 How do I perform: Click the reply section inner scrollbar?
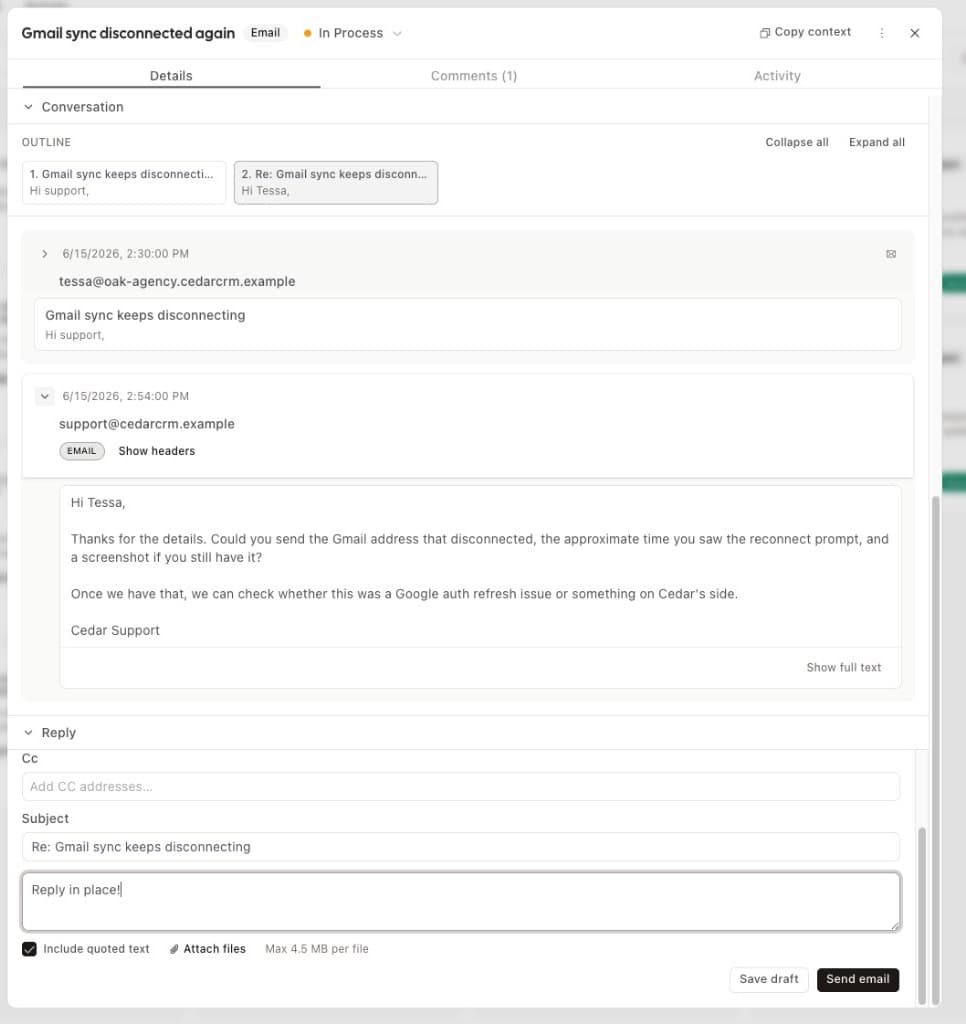coord(922,914)
